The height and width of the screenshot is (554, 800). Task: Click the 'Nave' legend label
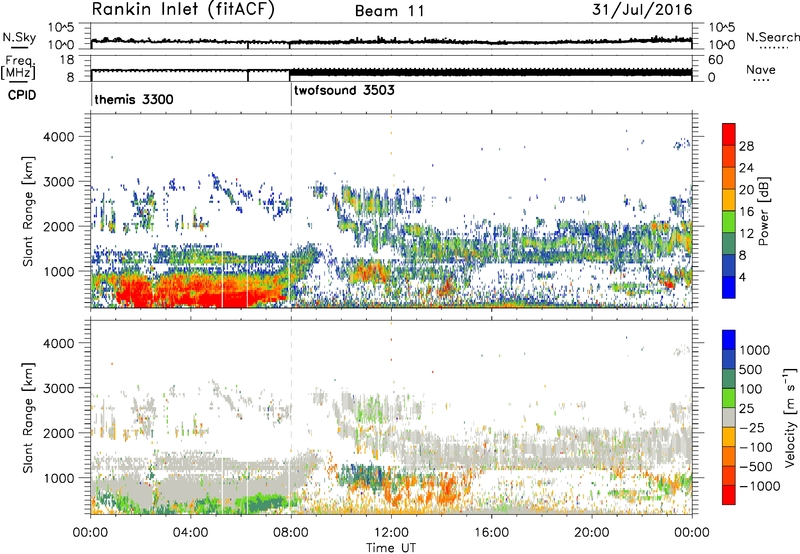click(761, 70)
